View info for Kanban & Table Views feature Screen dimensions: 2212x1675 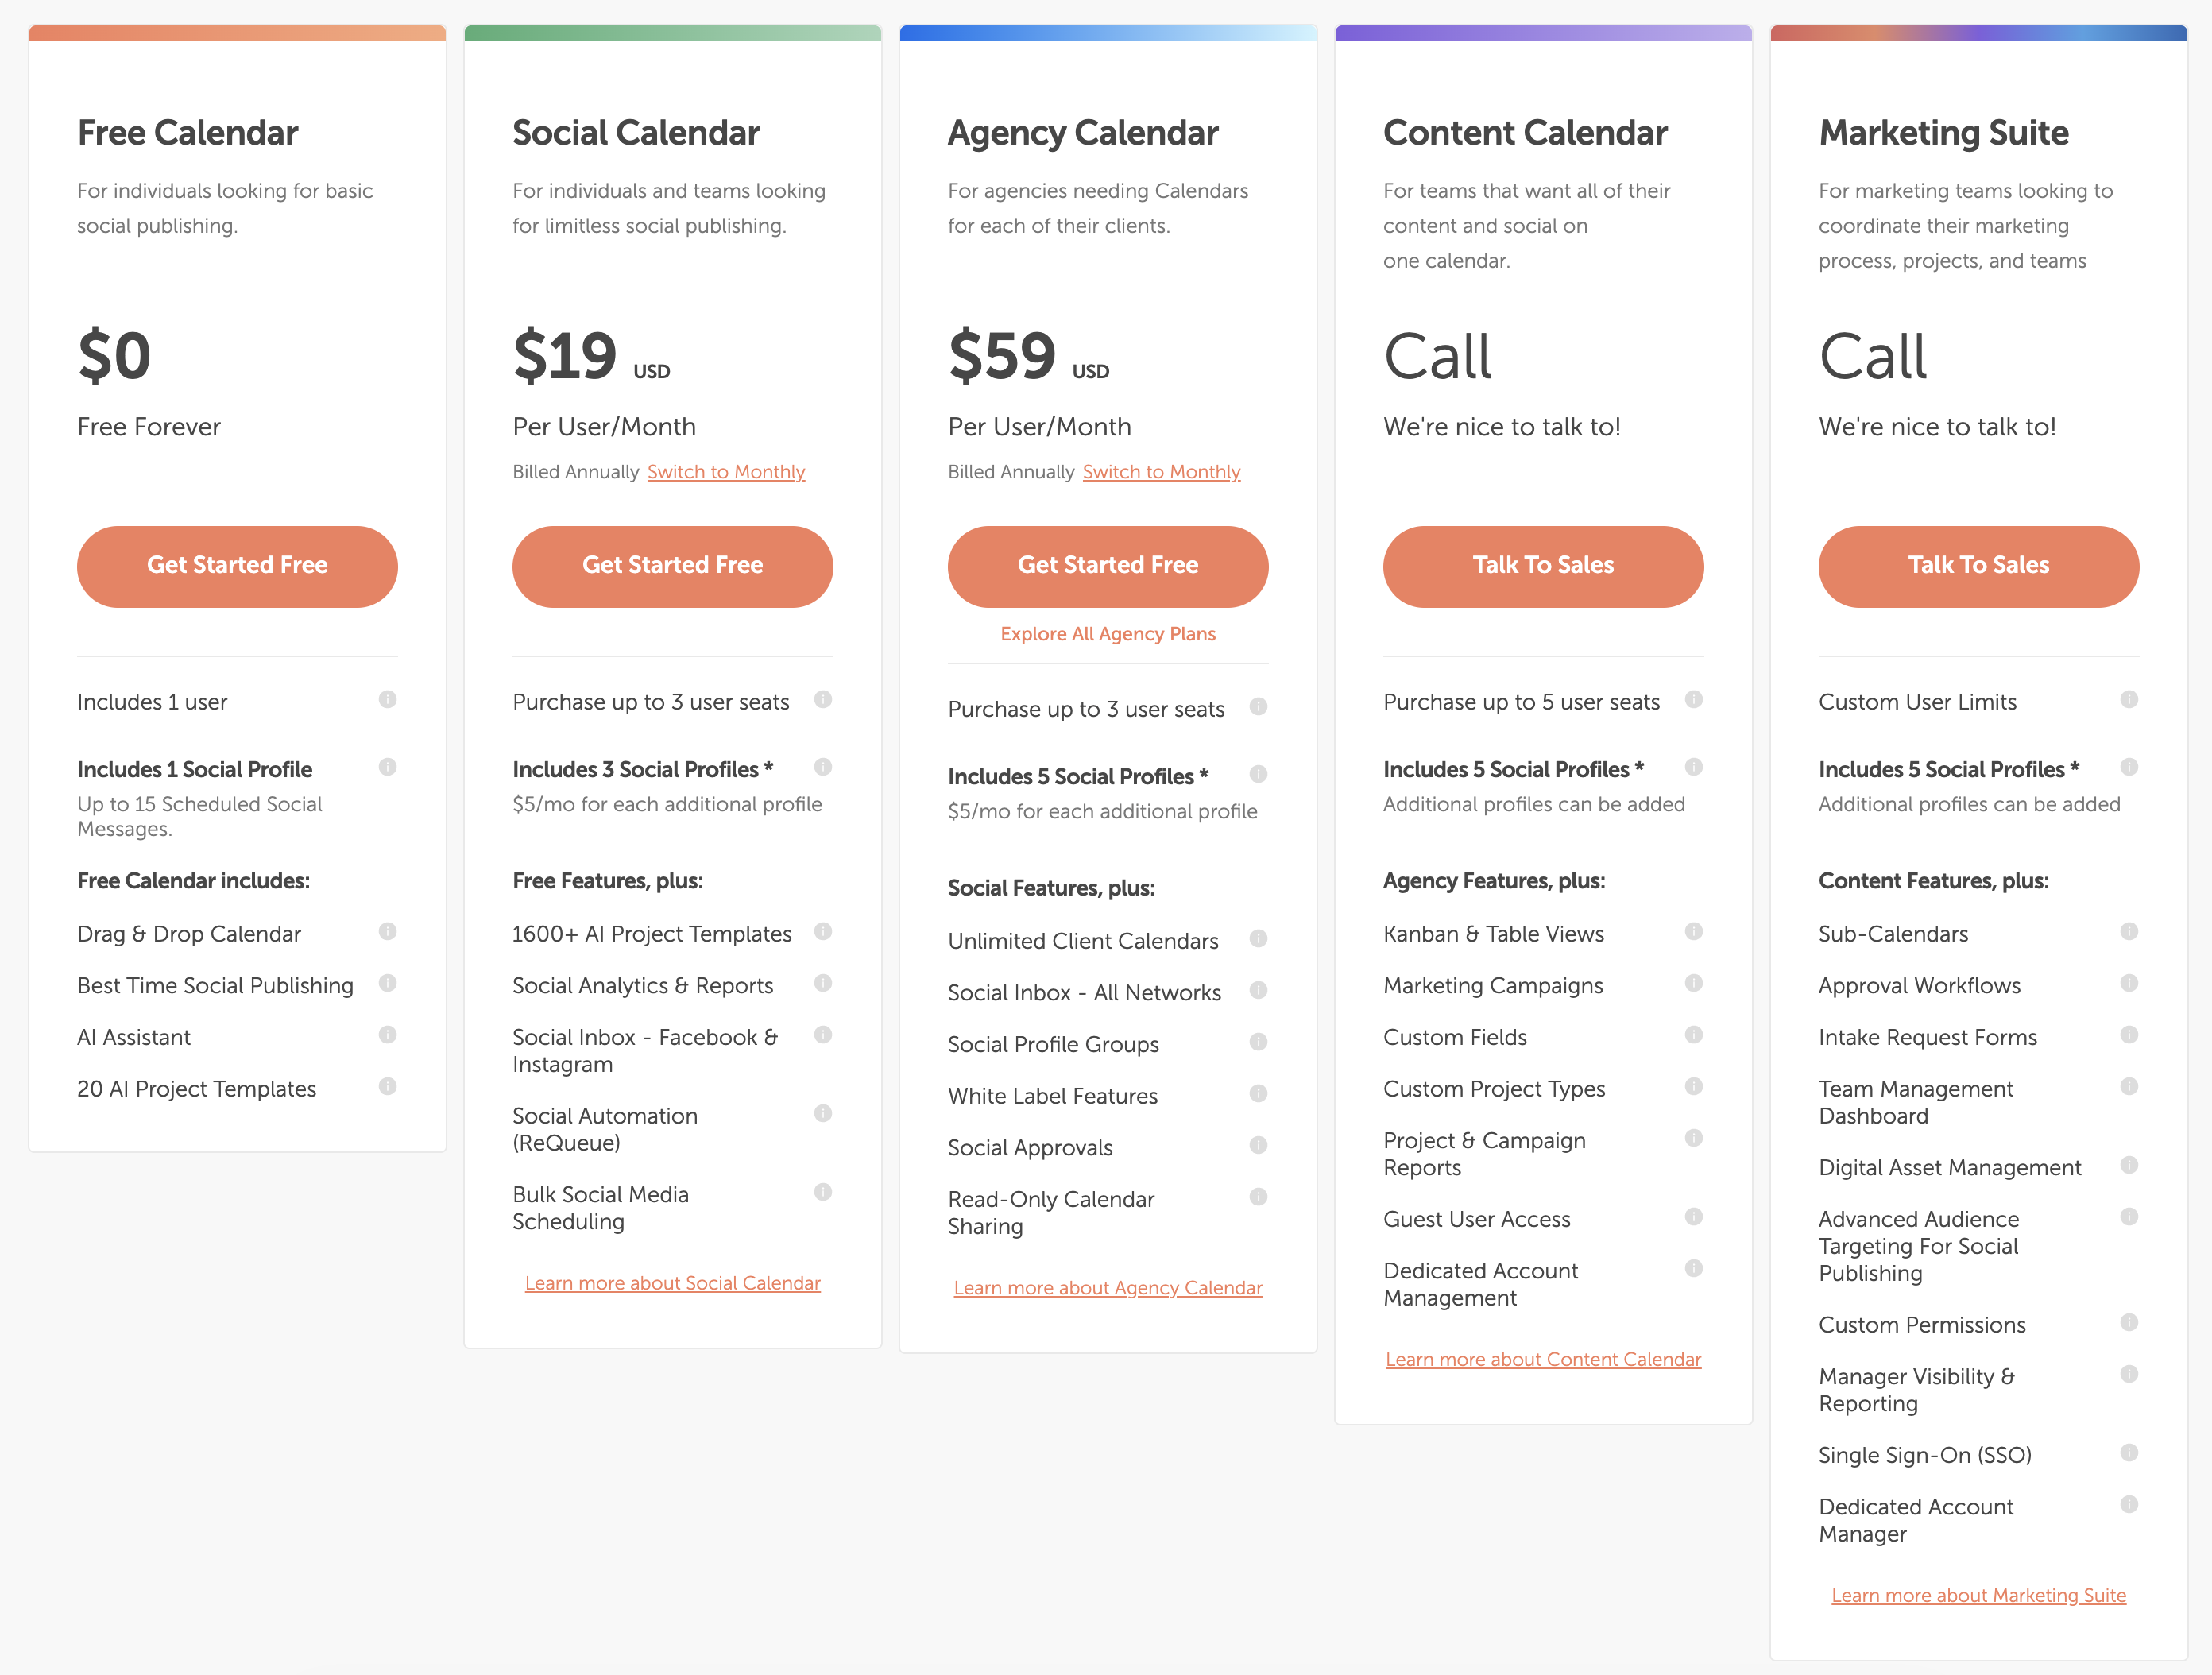click(1694, 931)
